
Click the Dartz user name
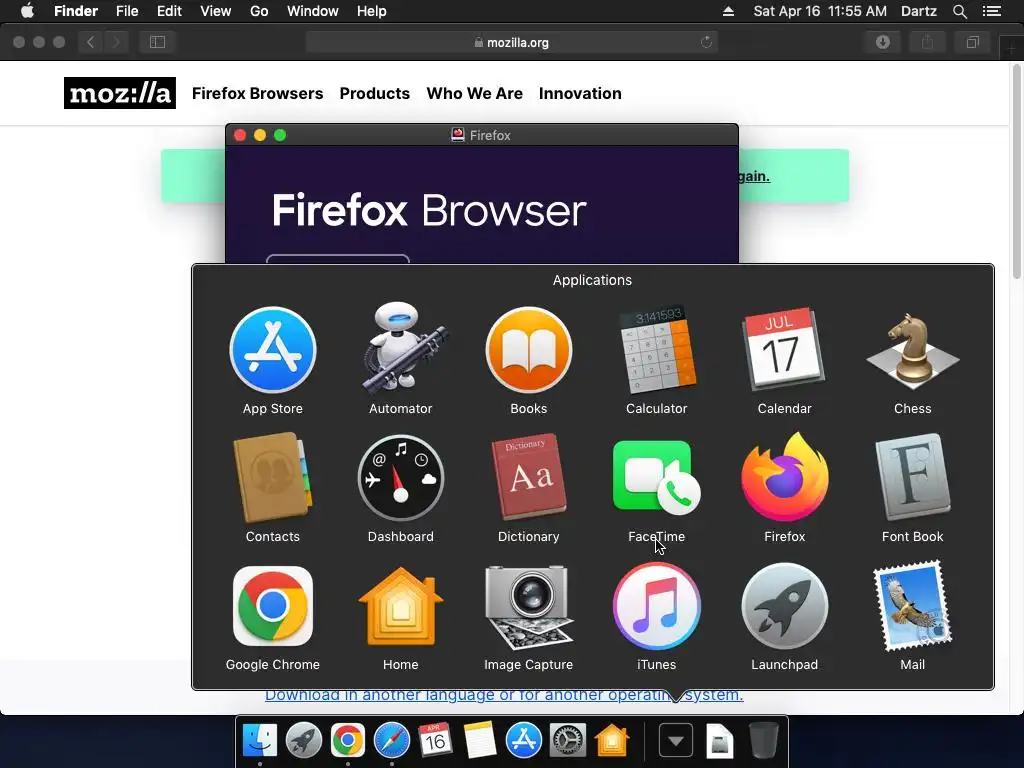click(x=918, y=11)
